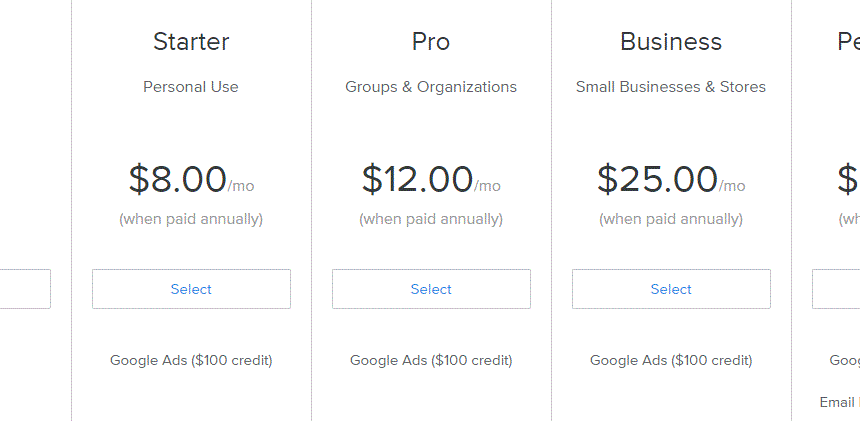Click 'when paid annually' under Starter price
860x421 pixels.
(191, 219)
